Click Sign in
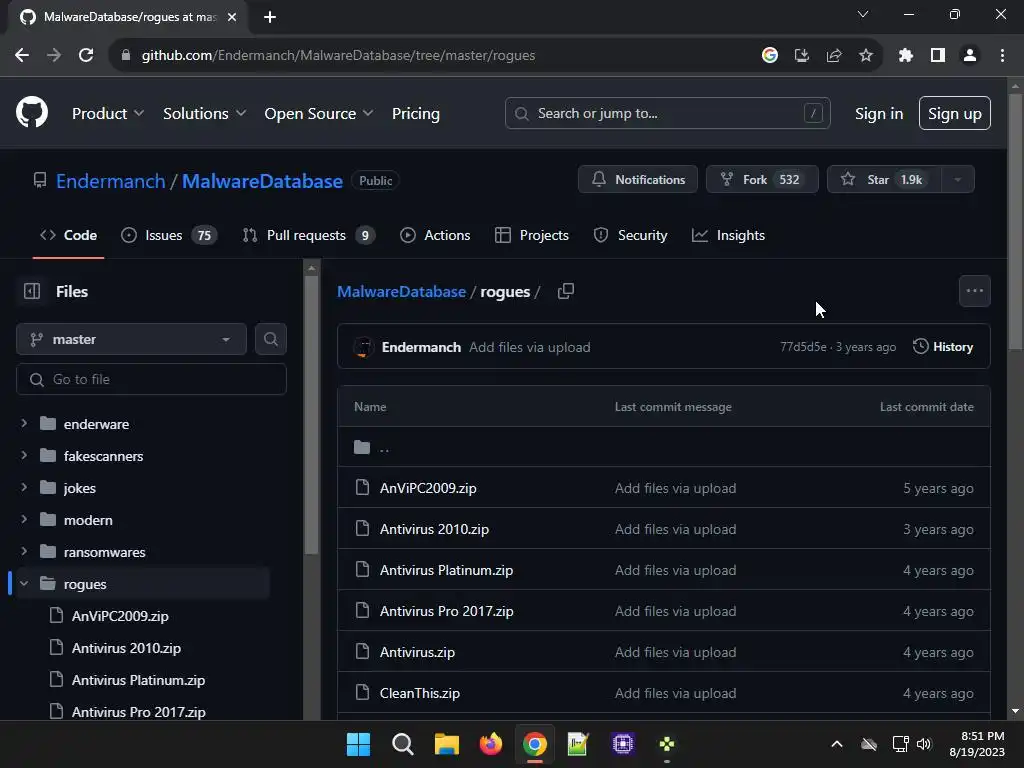 click(x=879, y=114)
